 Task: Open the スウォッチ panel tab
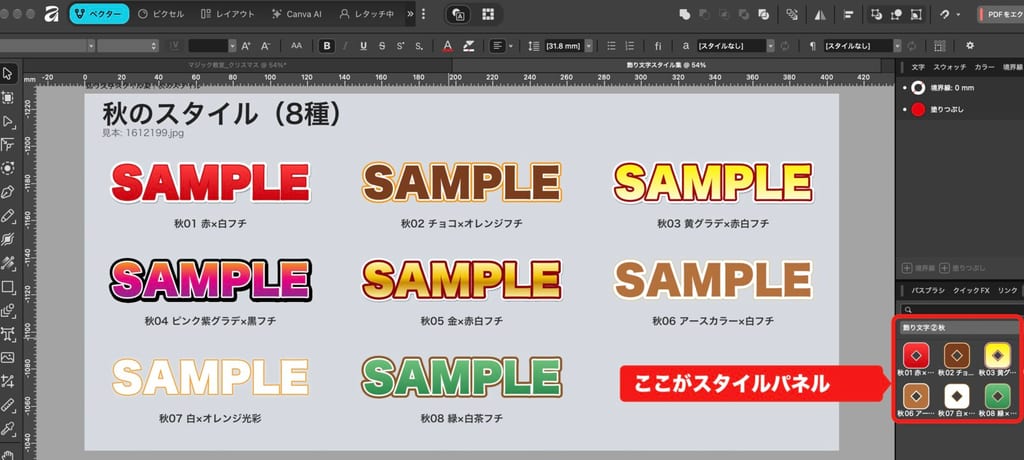pos(950,67)
